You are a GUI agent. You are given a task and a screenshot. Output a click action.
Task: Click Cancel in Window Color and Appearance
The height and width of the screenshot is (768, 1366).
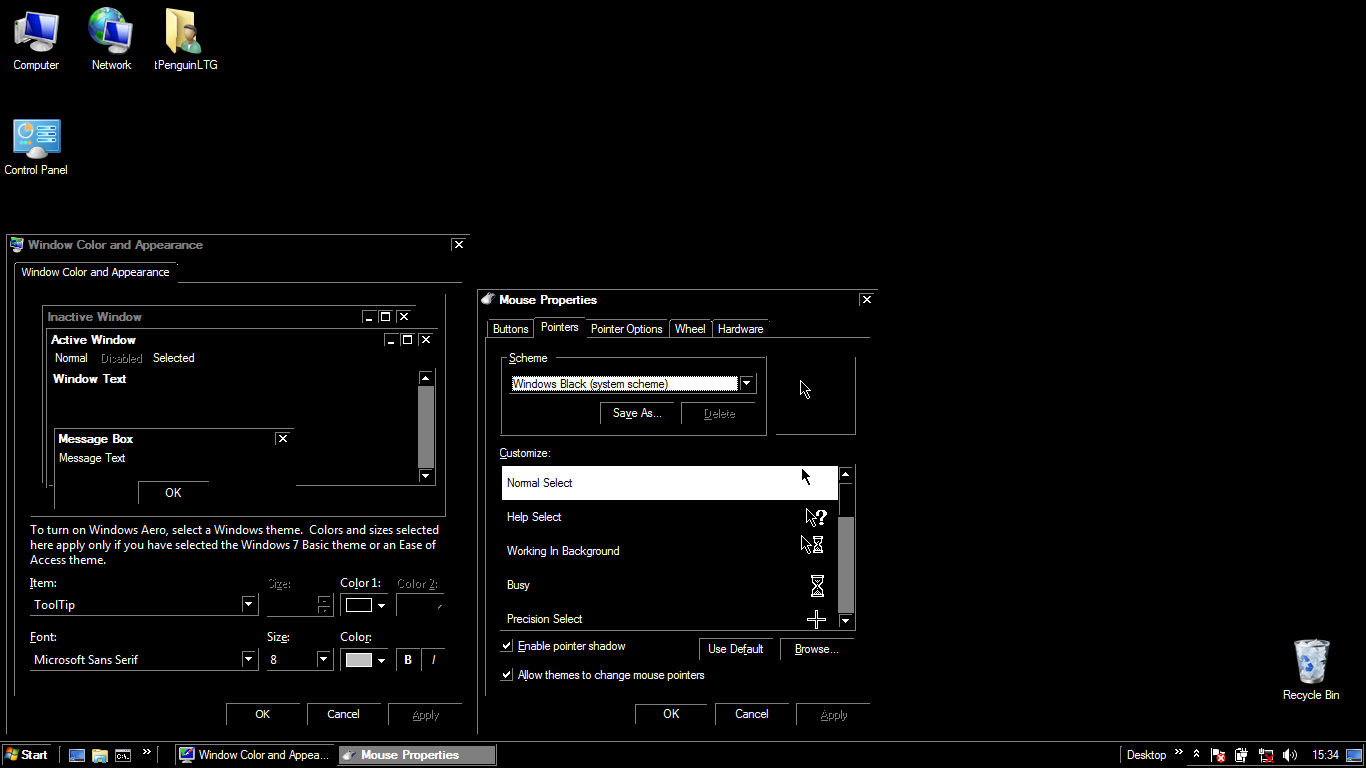343,714
